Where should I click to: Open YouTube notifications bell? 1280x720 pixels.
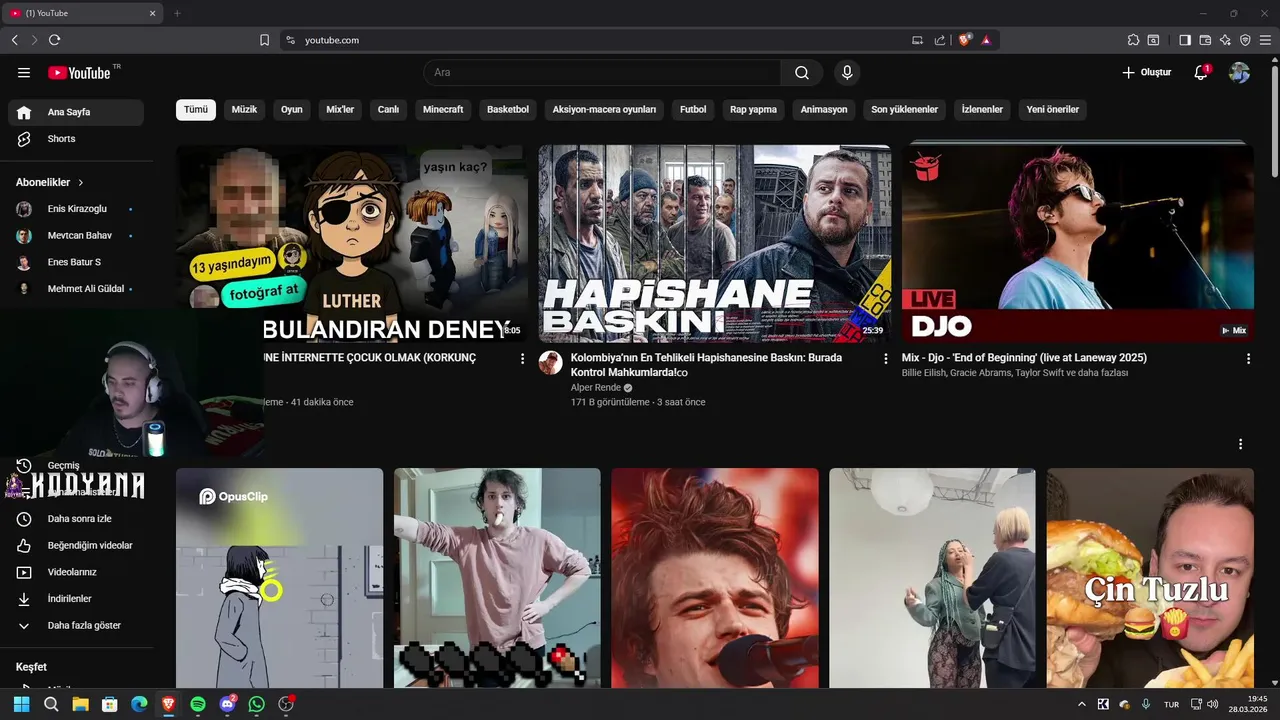point(1201,73)
